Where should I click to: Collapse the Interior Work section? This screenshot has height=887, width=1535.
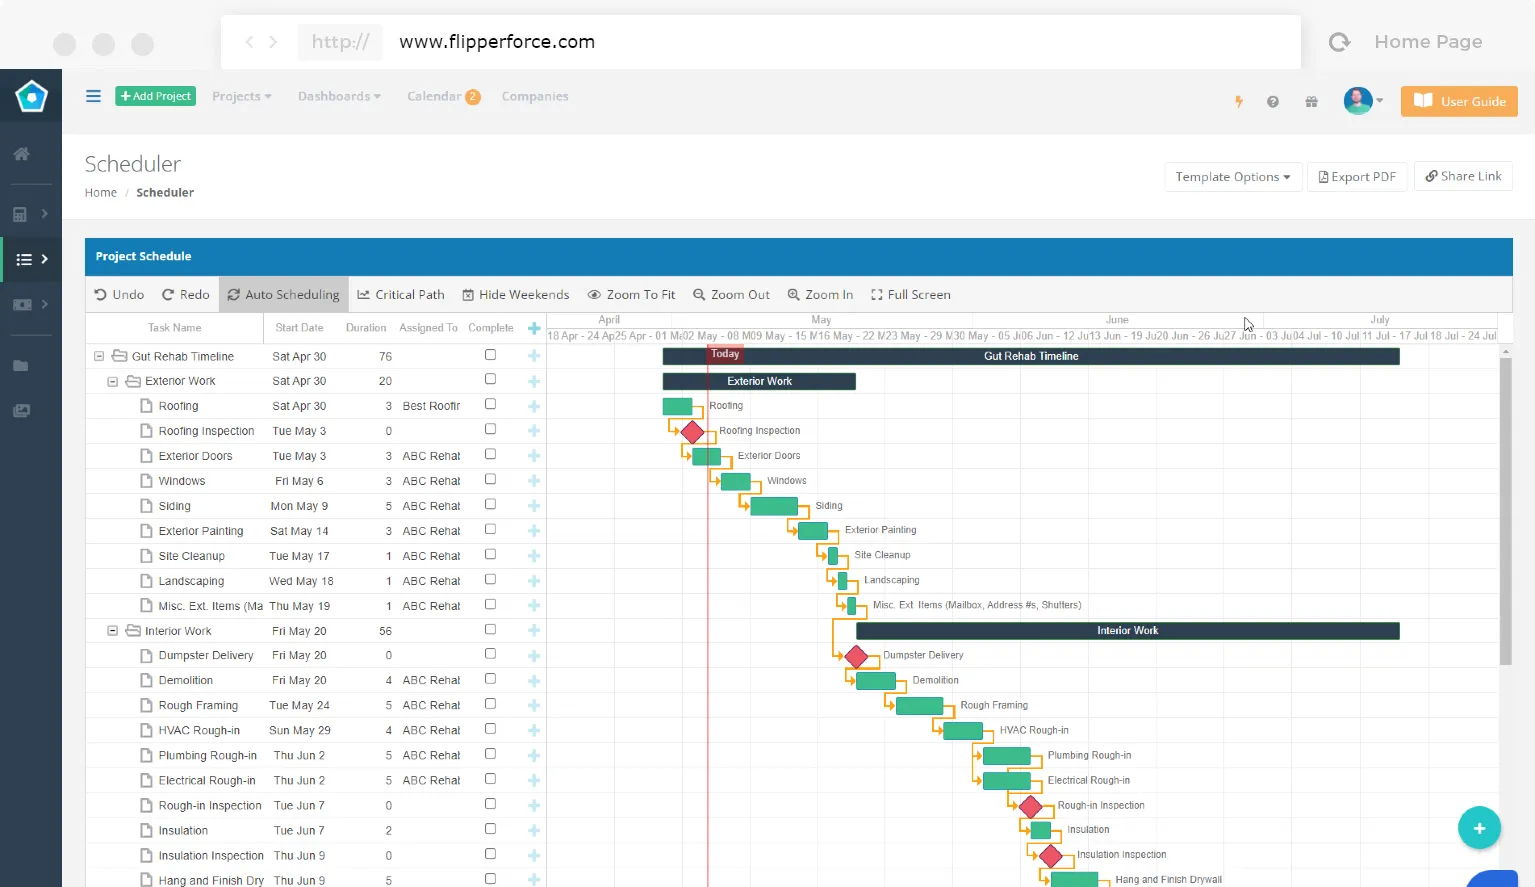tap(112, 630)
